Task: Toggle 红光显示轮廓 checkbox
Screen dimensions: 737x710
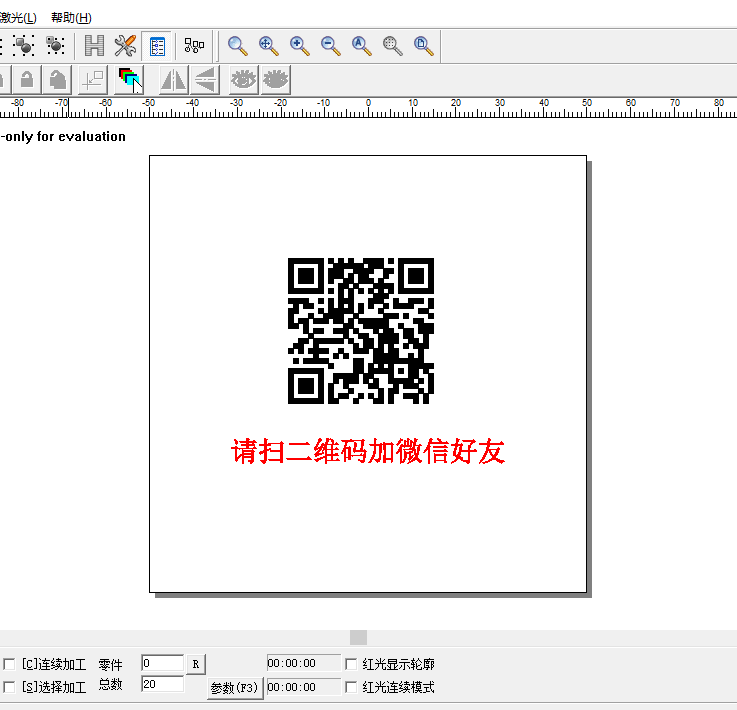Action: (x=351, y=664)
